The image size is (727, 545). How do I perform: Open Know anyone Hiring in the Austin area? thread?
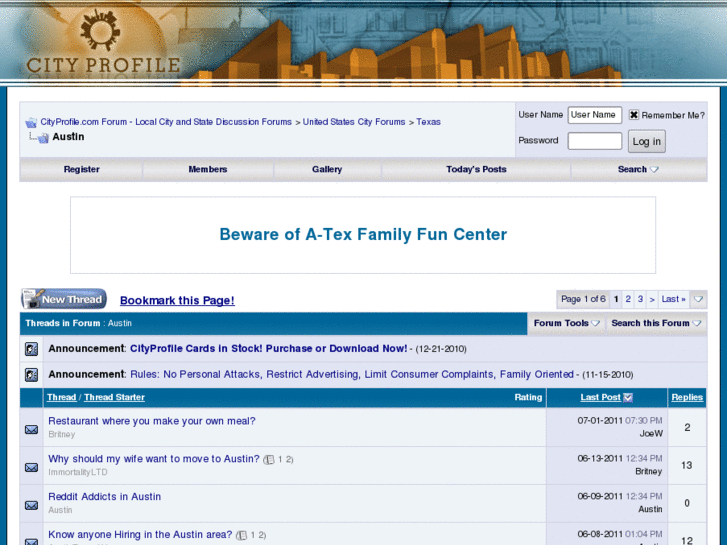140,535
